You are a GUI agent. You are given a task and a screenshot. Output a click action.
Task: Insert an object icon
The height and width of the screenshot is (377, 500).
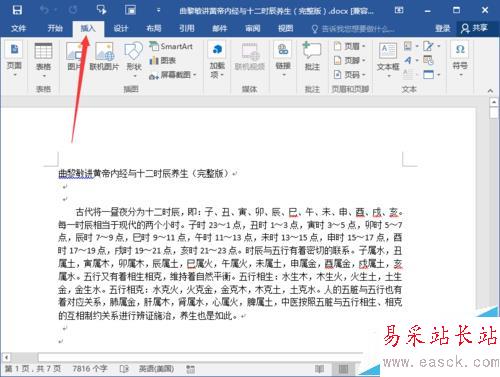(x=431, y=74)
